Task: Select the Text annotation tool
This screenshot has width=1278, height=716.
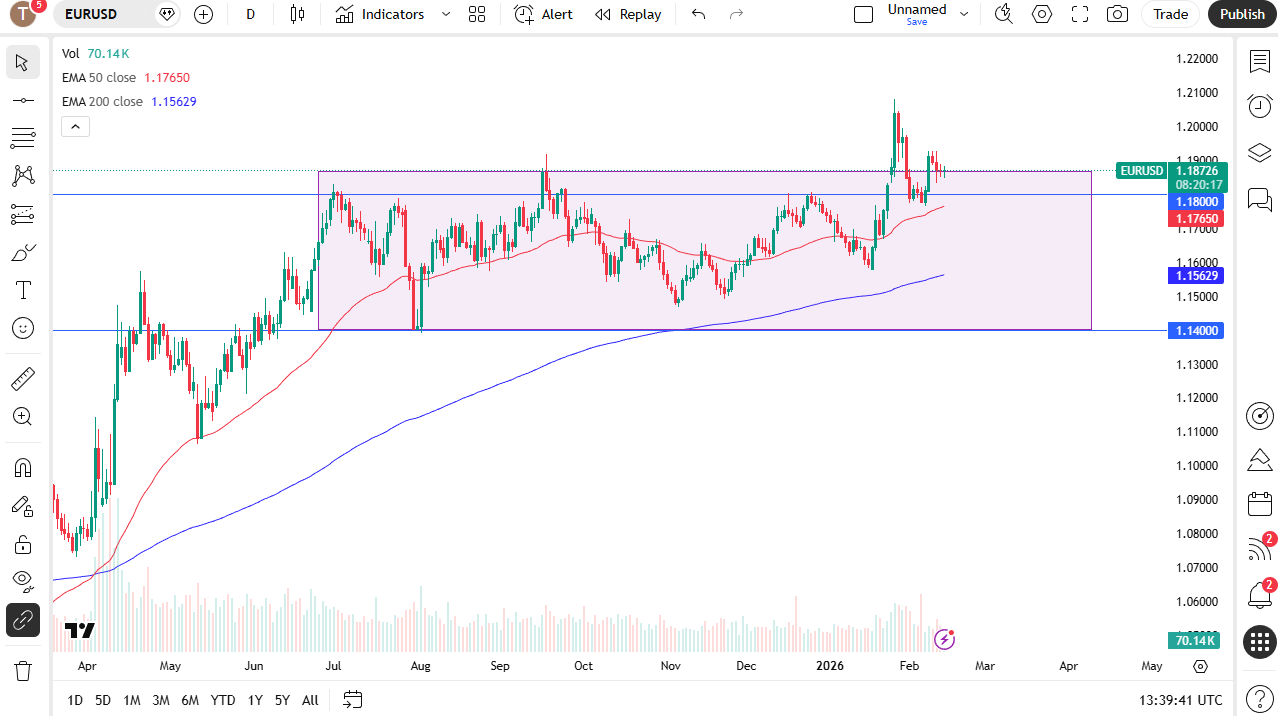Action: click(x=23, y=290)
